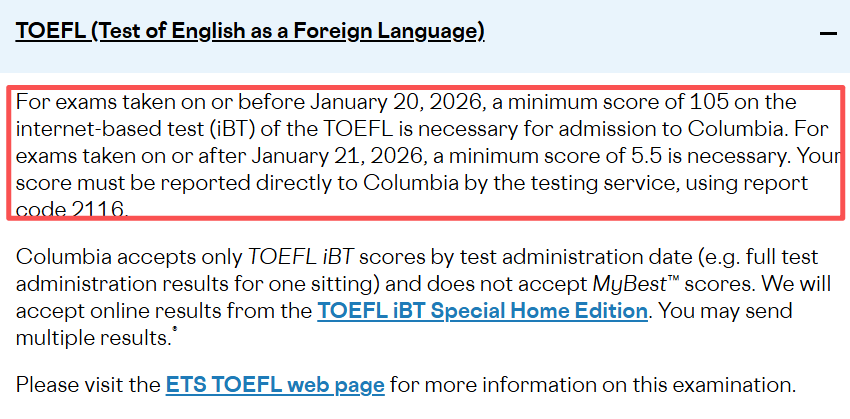Click the words "for more information on this examination"
Screen dimensions: 850x419
click(594, 384)
